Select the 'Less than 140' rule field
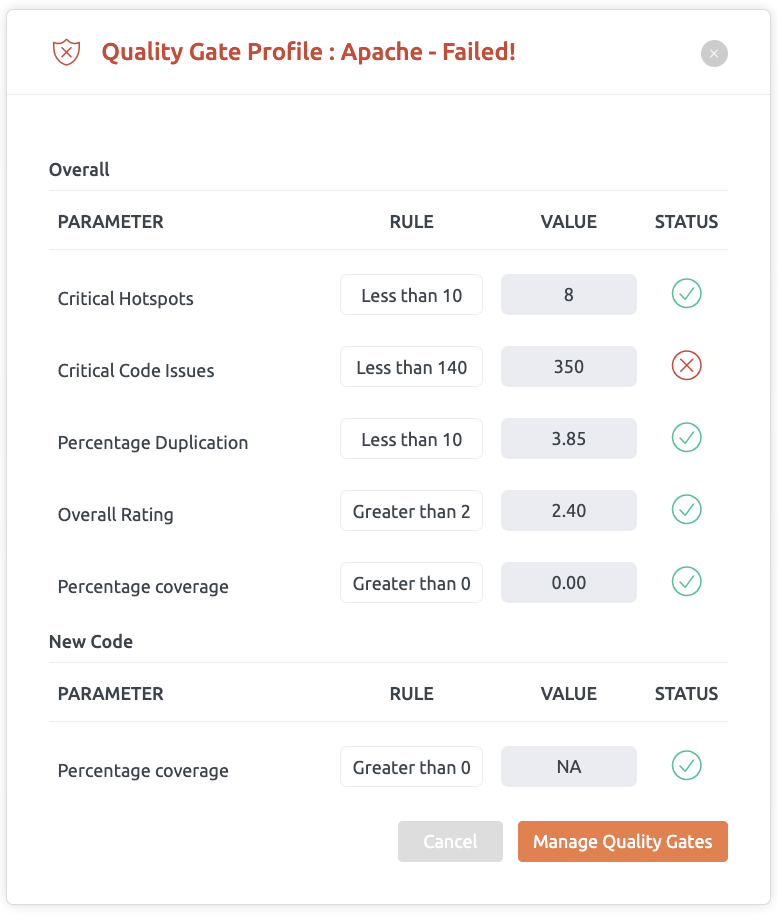 (411, 367)
